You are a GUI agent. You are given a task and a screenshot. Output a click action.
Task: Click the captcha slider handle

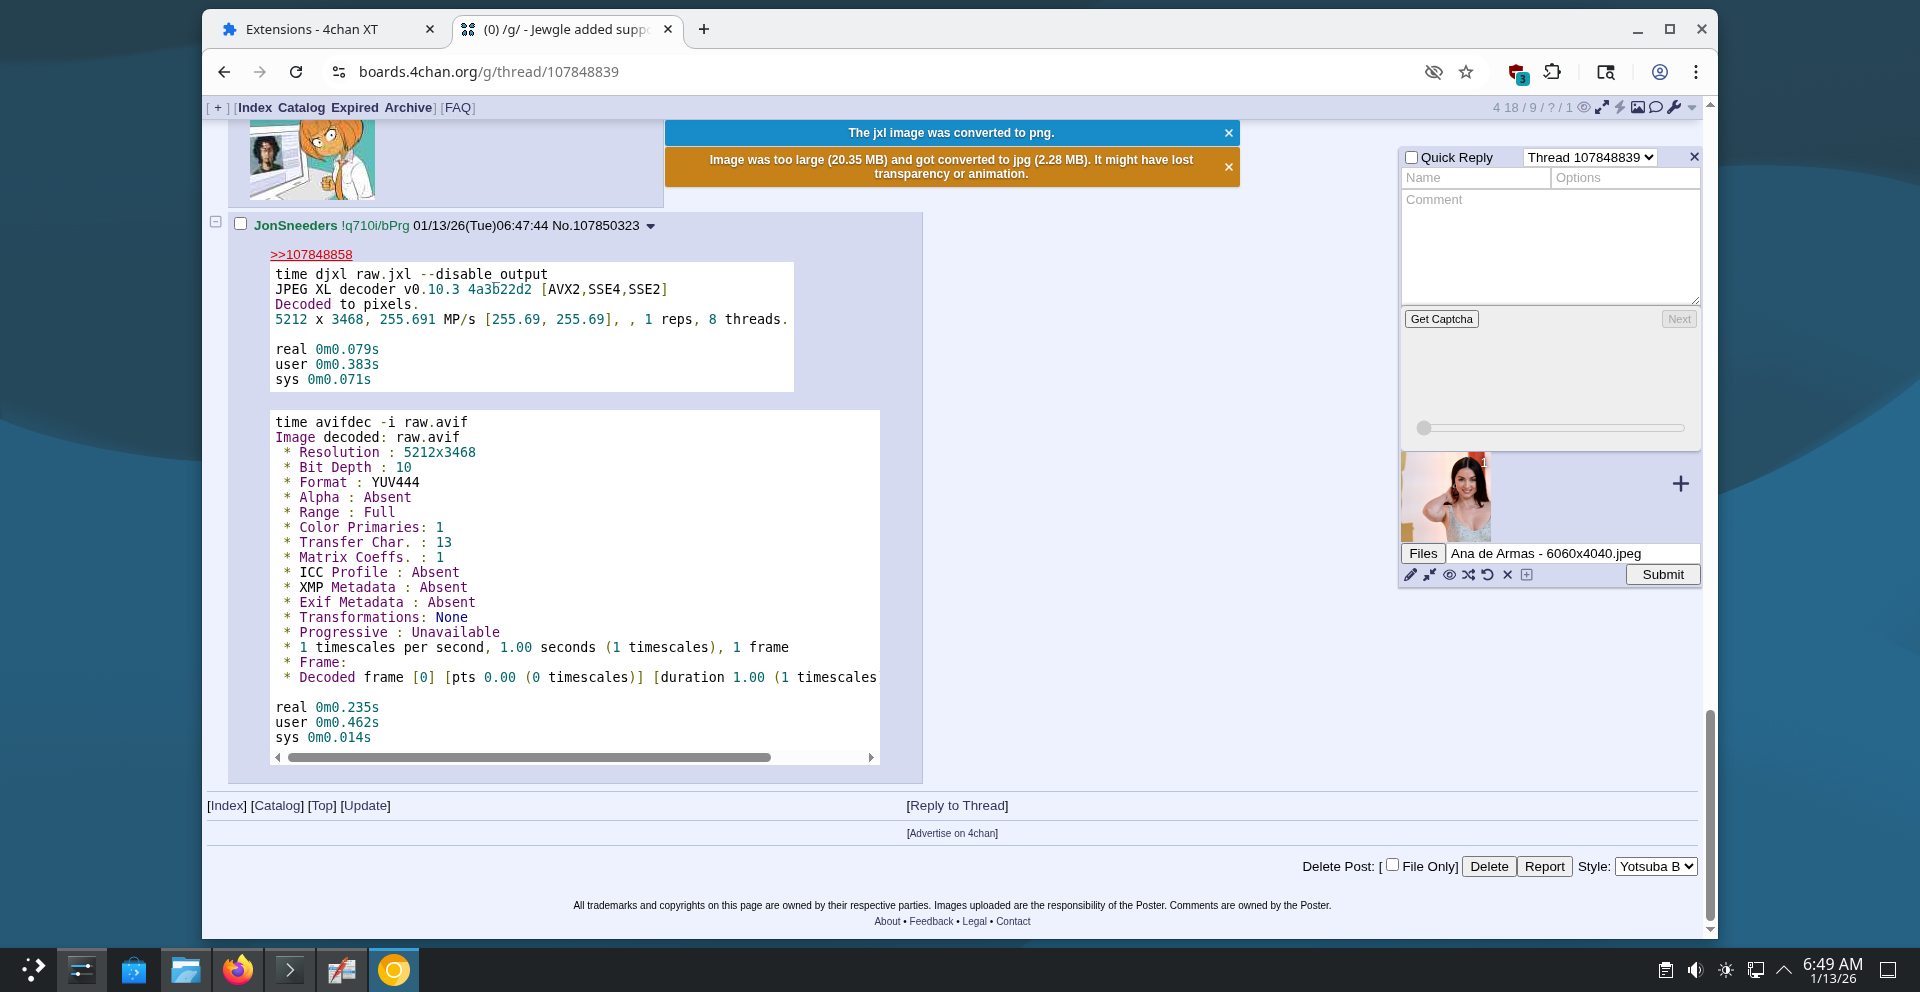(1424, 428)
